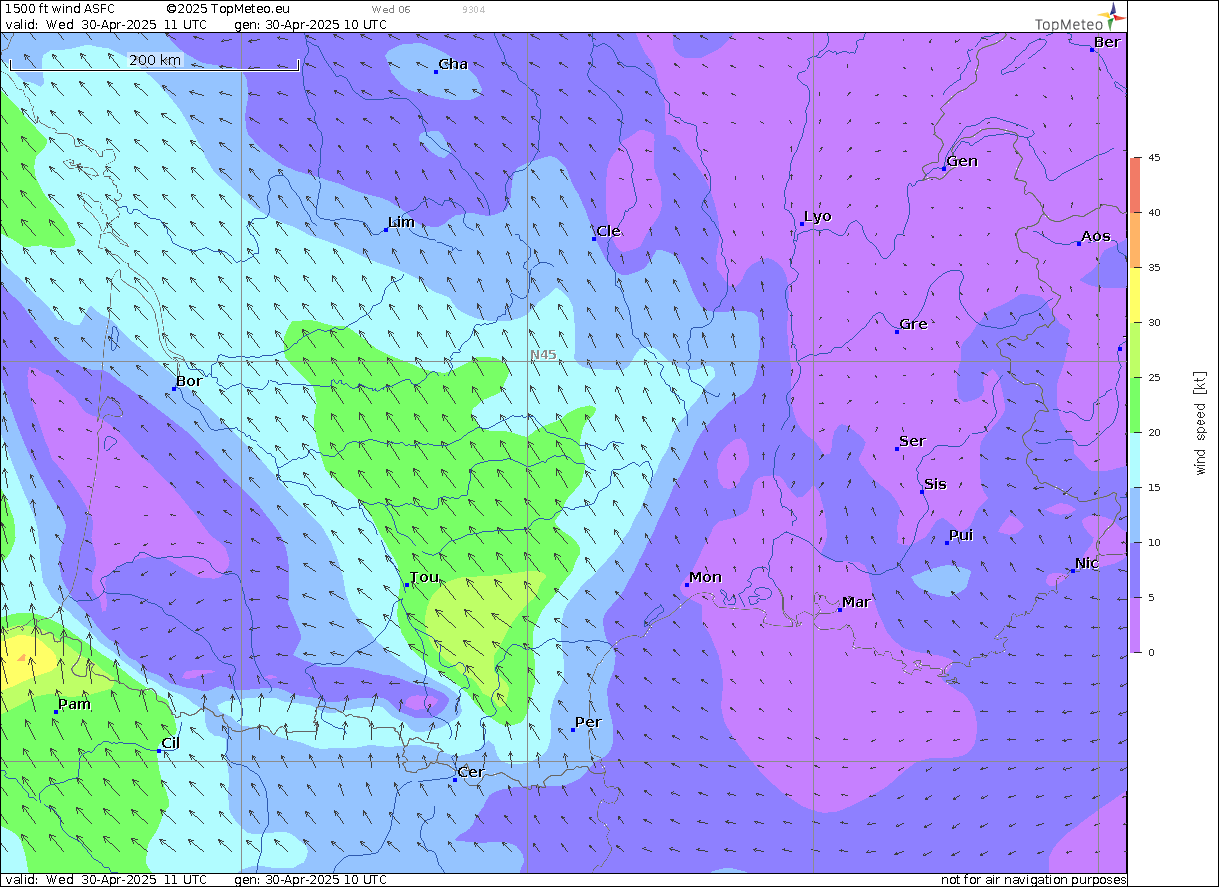Click the "Wed 06" header text
The height and width of the screenshot is (887, 1219).
pyautogui.click(x=391, y=9)
